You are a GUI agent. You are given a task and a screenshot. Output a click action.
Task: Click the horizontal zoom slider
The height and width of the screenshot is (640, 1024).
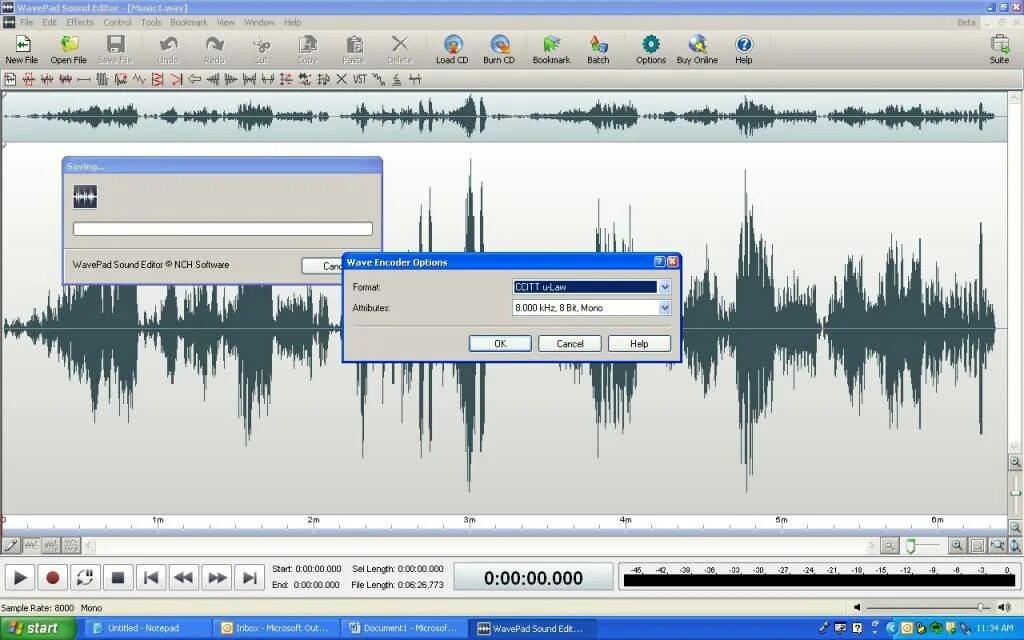tap(921, 545)
